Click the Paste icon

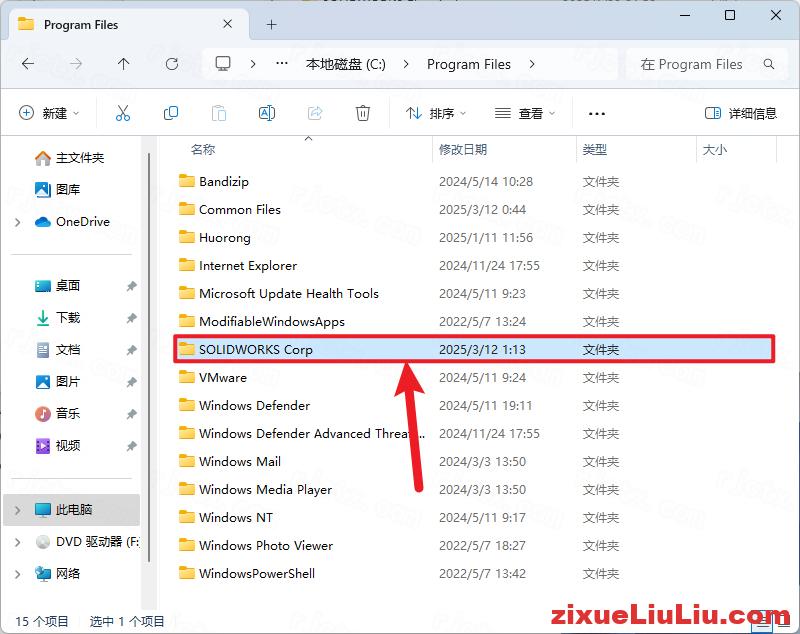coord(219,113)
